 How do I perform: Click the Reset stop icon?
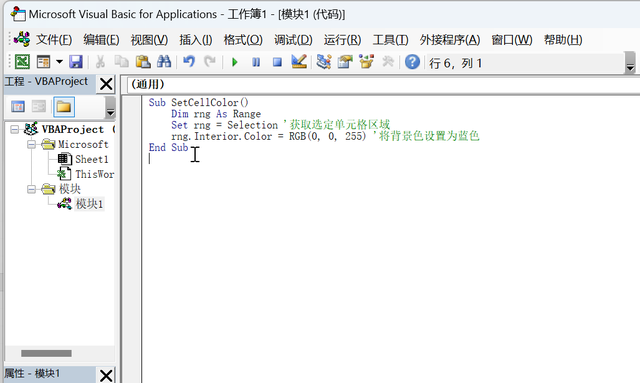(277, 62)
